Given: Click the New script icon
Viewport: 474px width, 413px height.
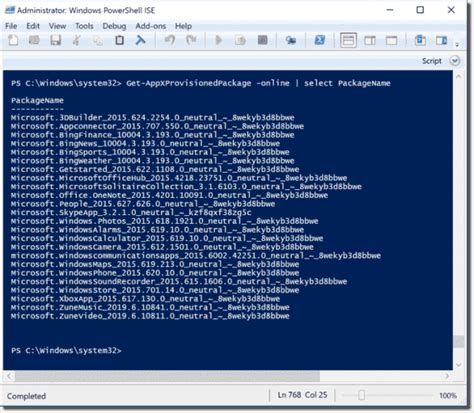Looking at the screenshot, I should point(13,41).
